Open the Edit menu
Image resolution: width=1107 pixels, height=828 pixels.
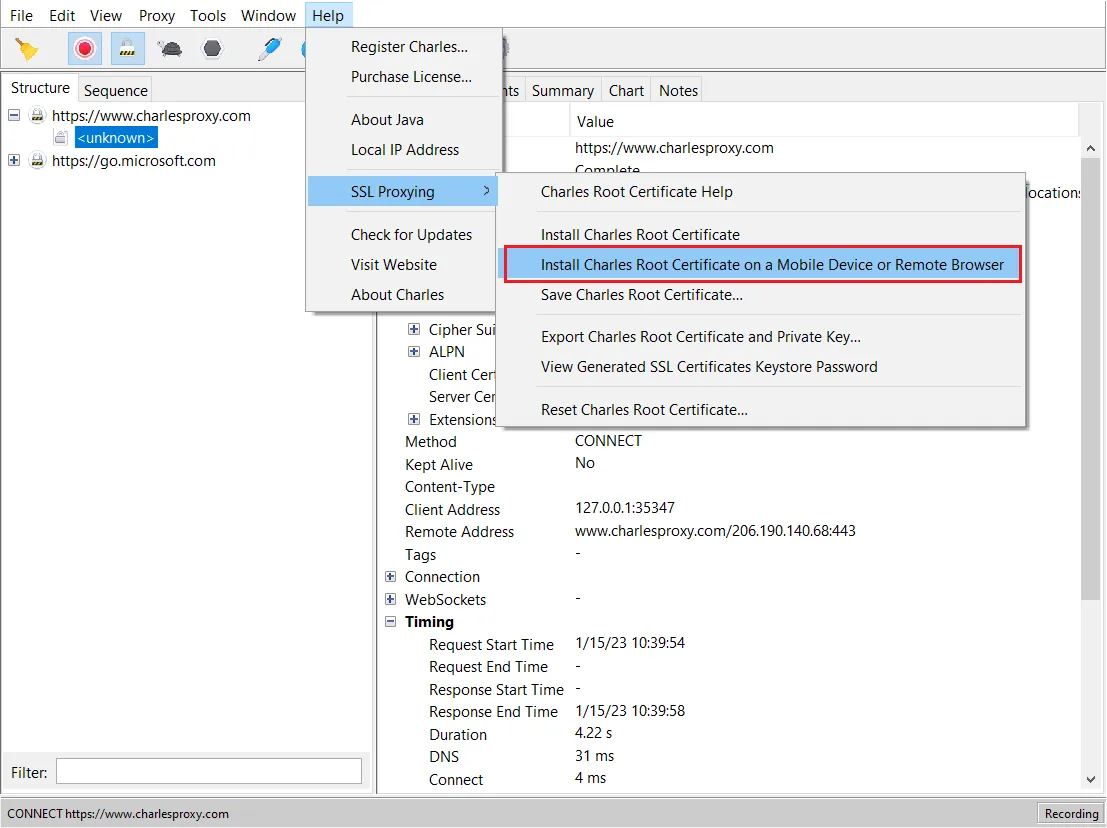click(x=62, y=16)
